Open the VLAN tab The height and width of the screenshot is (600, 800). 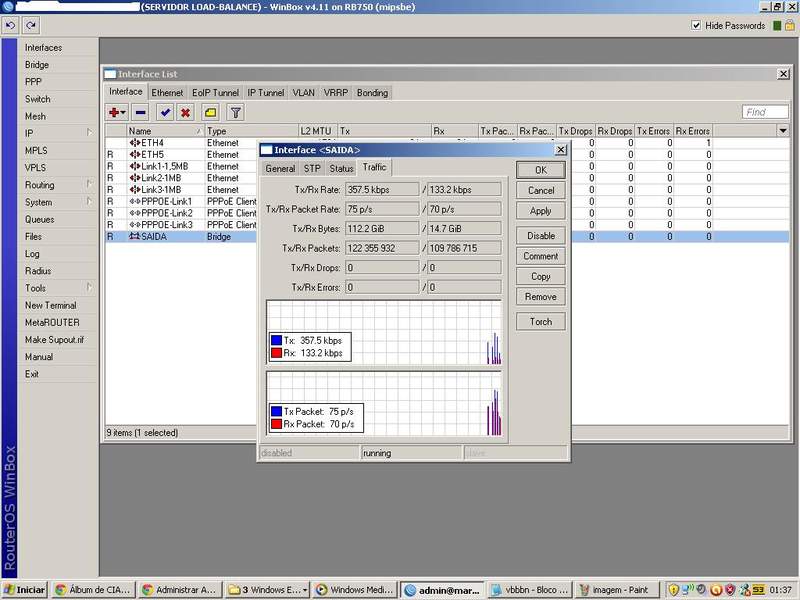(304, 93)
